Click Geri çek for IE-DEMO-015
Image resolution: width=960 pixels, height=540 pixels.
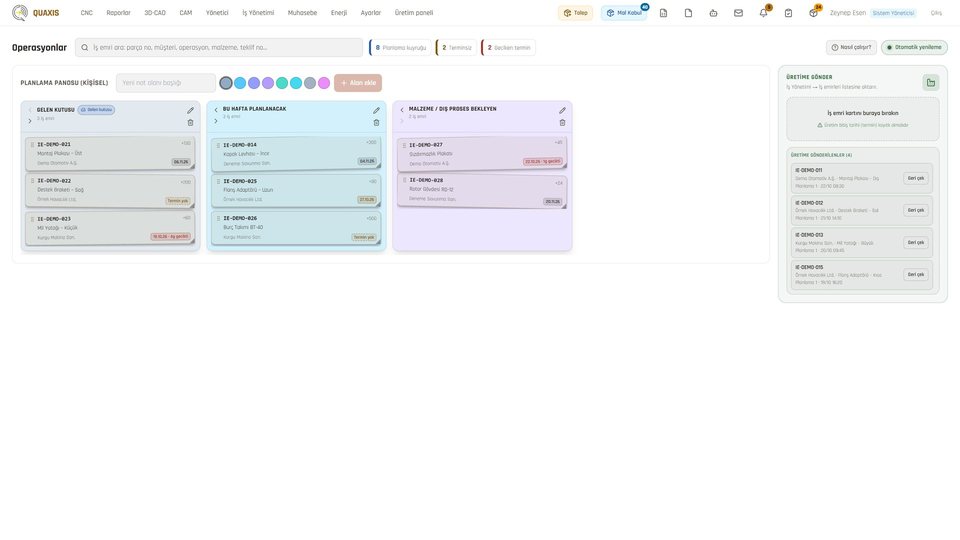click(916, 274)
